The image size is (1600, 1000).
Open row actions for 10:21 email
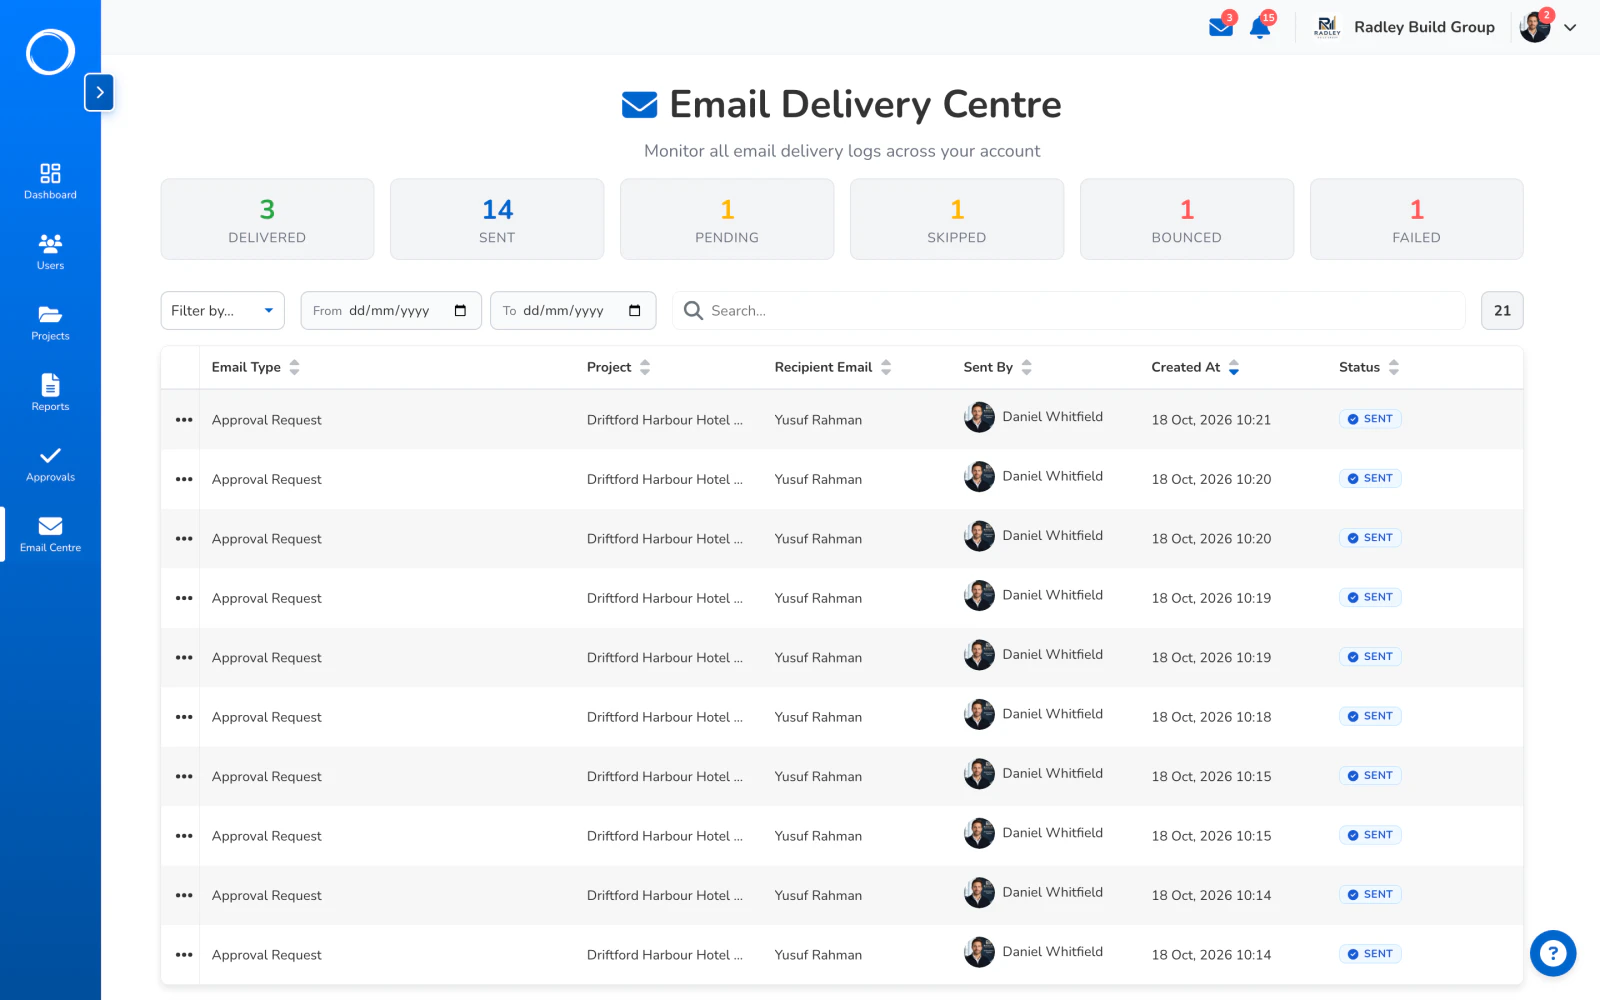184,420
